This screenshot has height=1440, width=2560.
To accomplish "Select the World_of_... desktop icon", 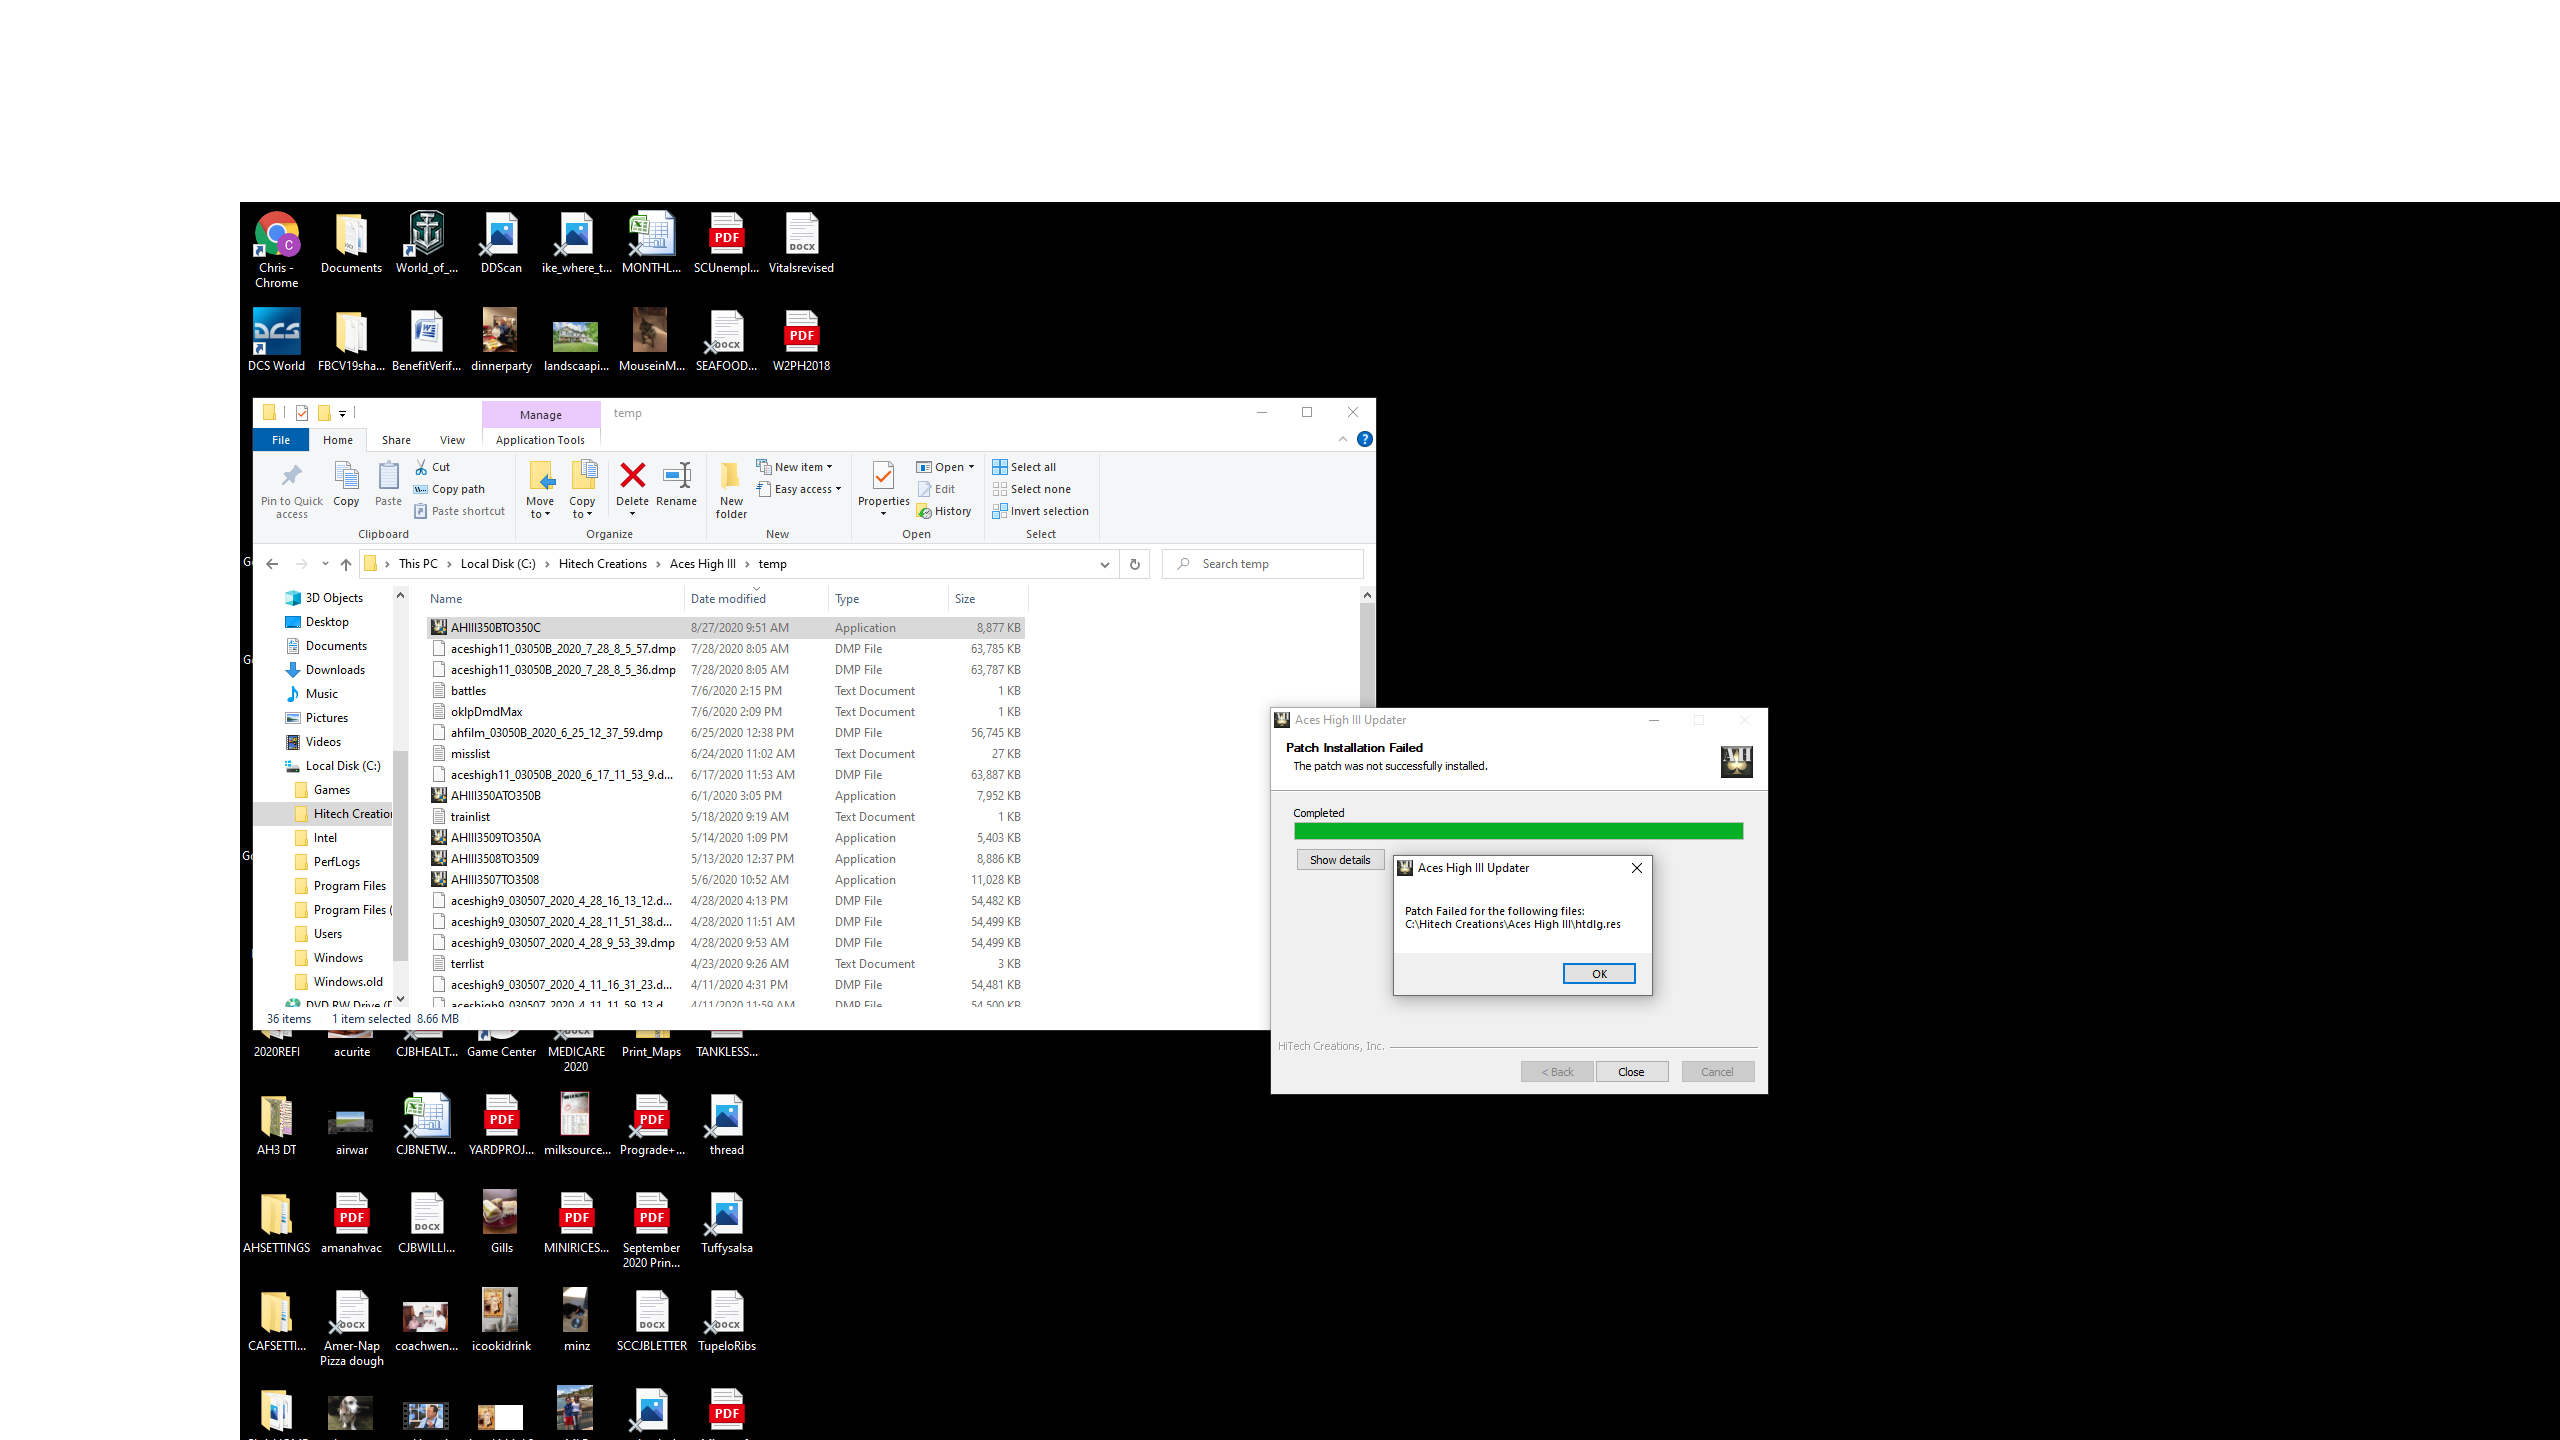I will point(427,243).
